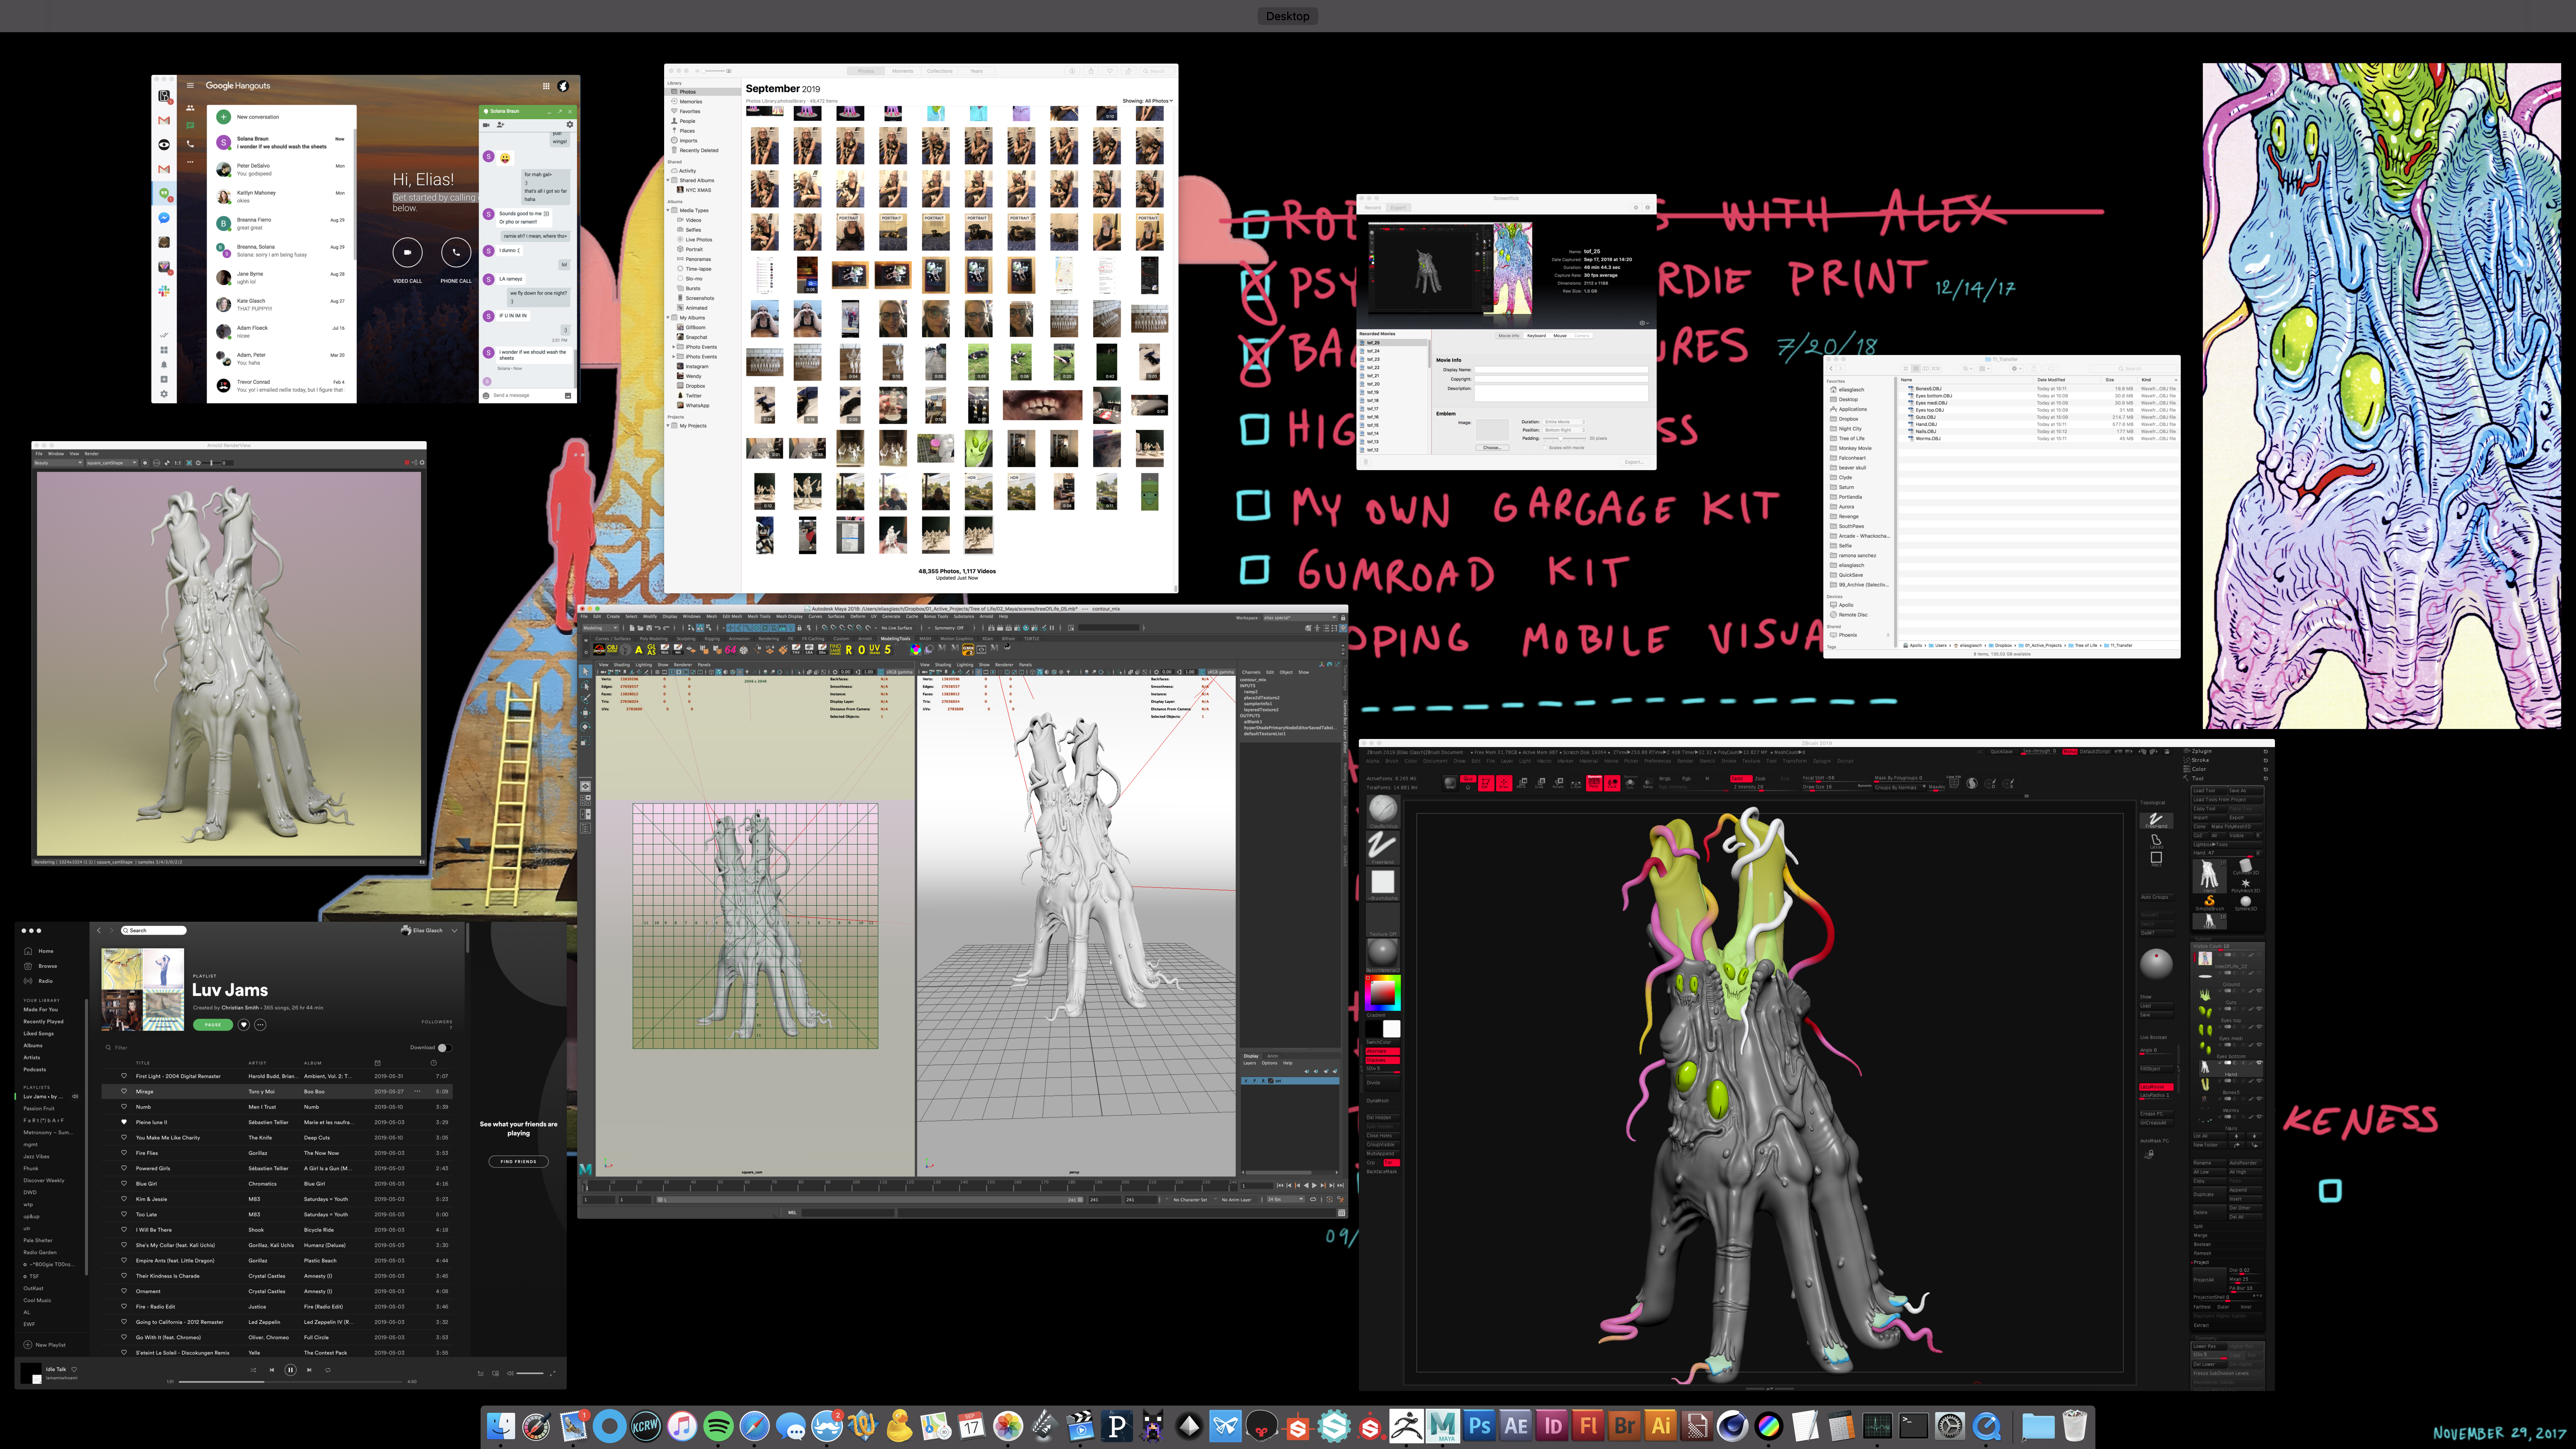
Task: Click the Spotify icon in the Dock
Action: click(x=718, y=1426)
